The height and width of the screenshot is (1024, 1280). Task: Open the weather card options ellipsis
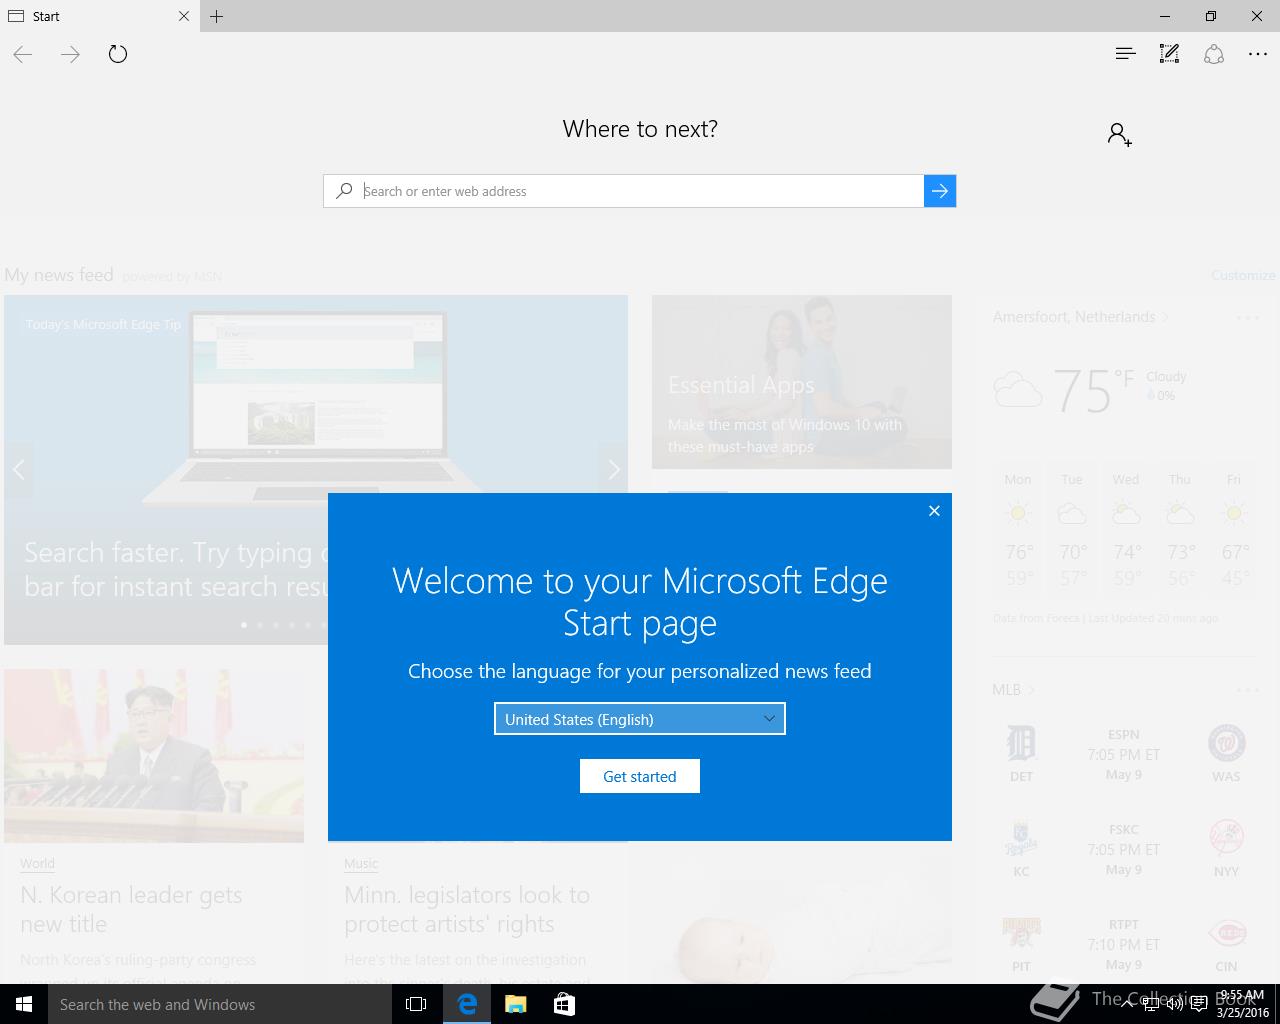pos(1247,318)
